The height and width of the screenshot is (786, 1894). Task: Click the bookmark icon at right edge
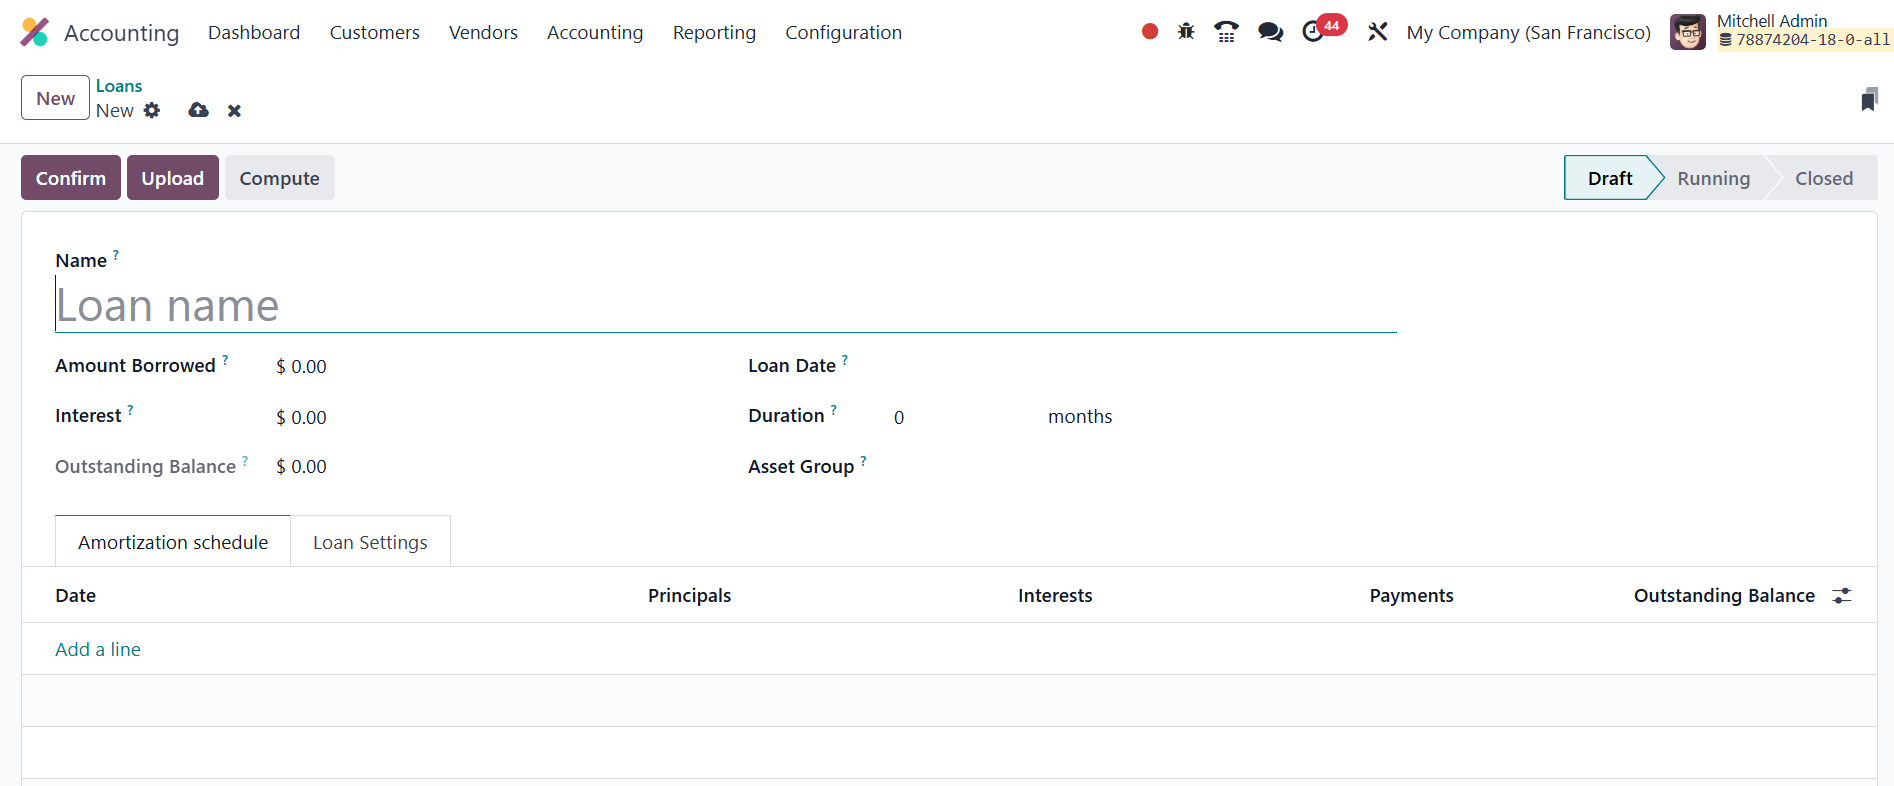click(1868, 99)
